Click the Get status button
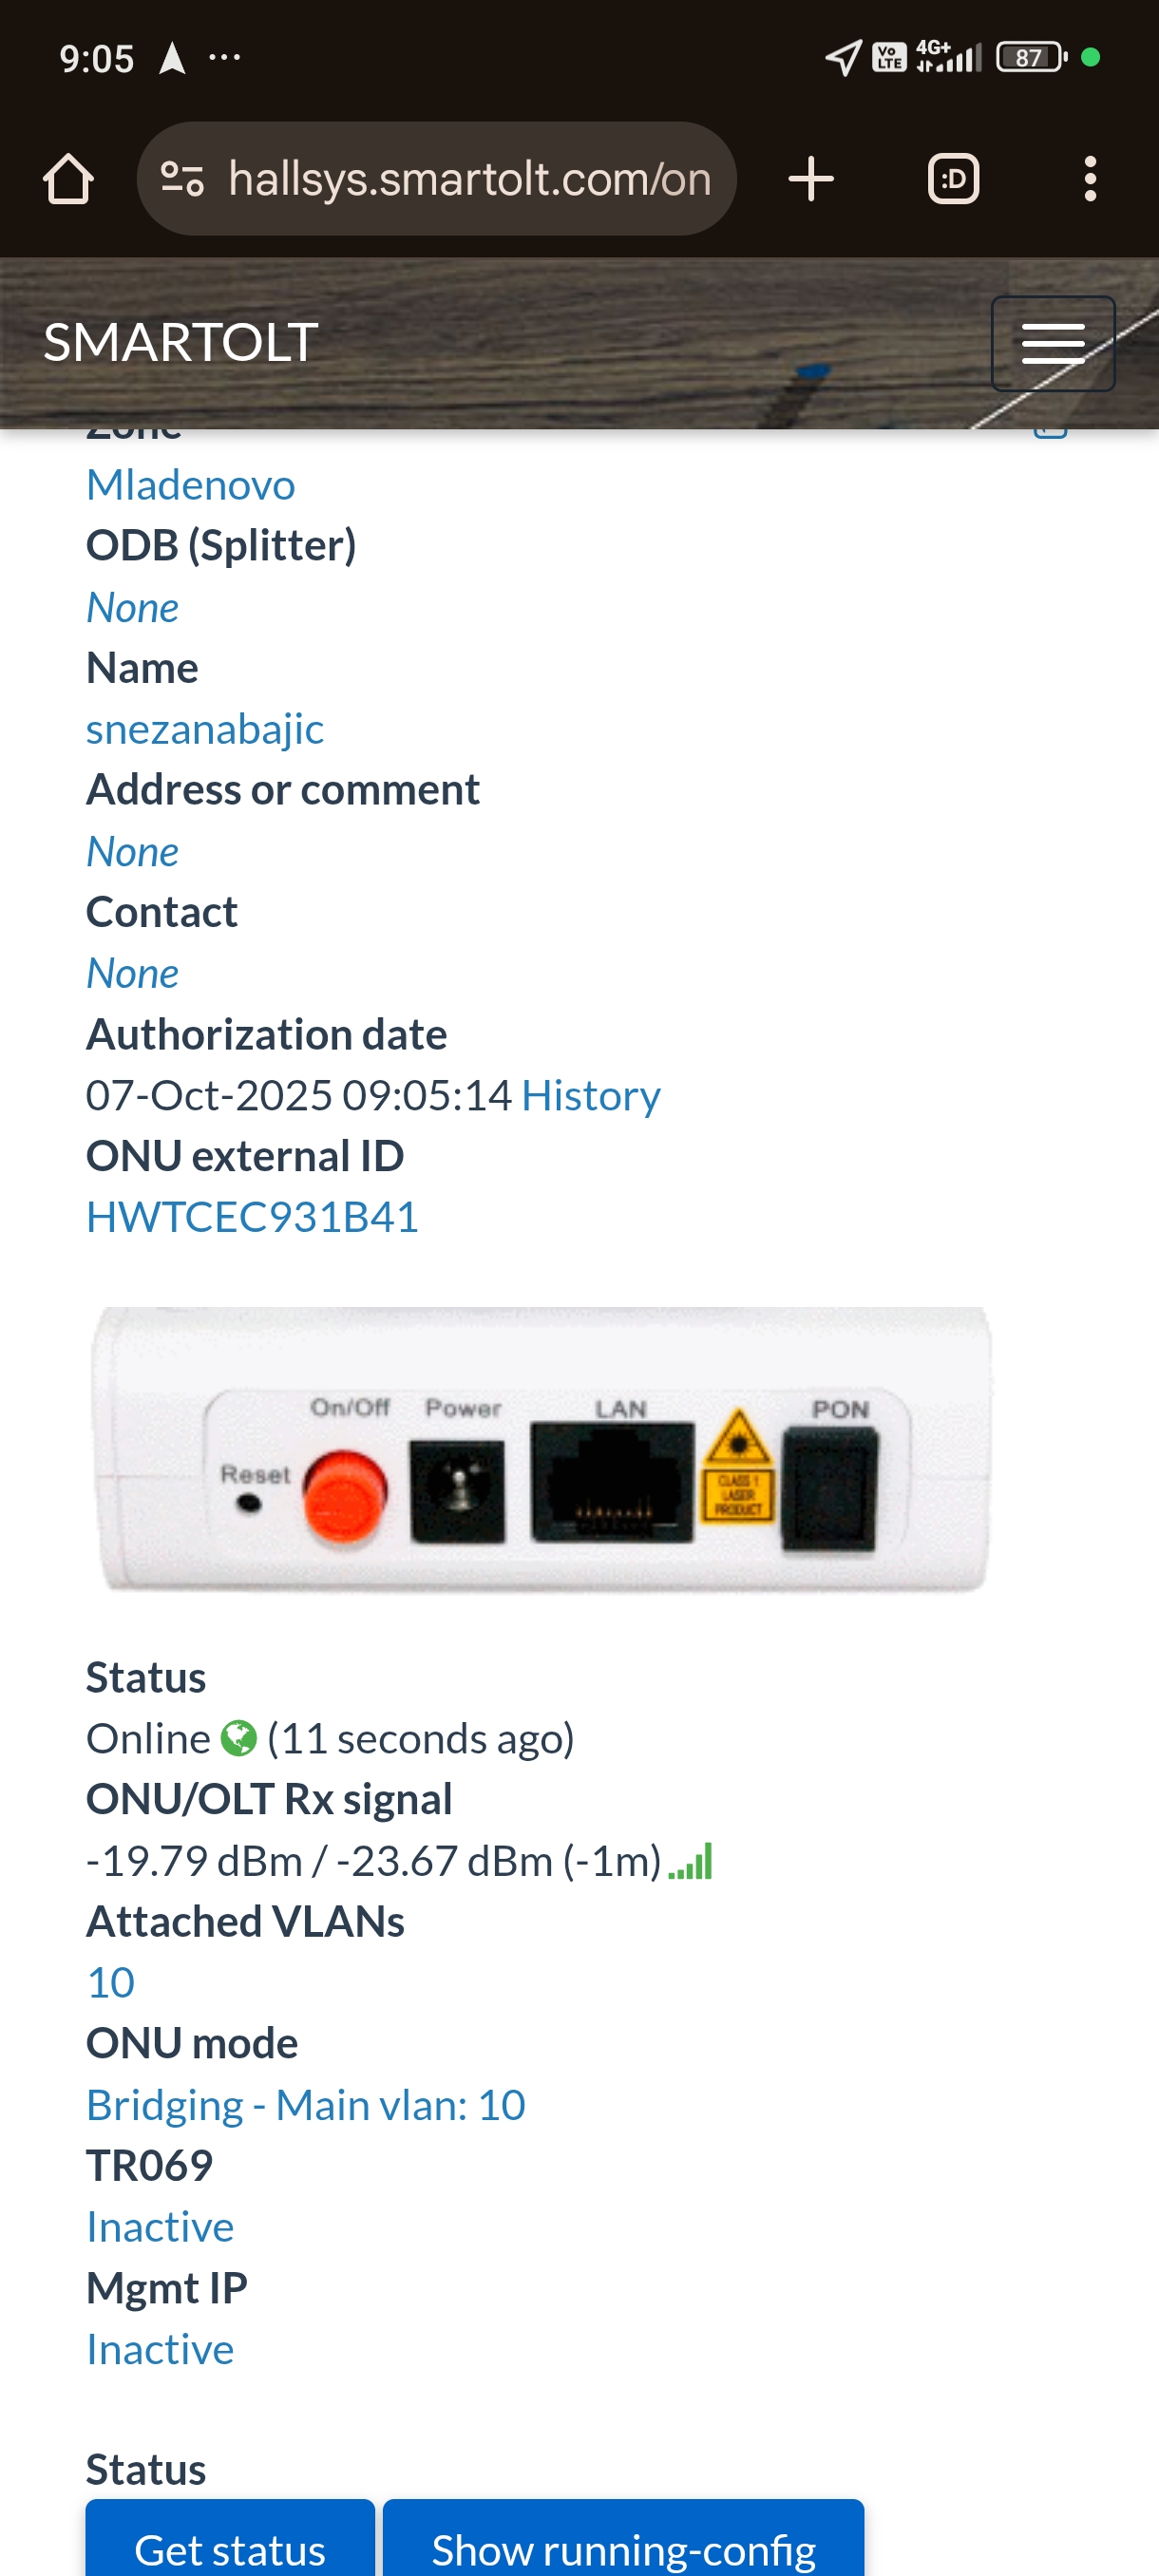The height and width of the screenshot is (2576, 1159). (x=230, y=2540)
